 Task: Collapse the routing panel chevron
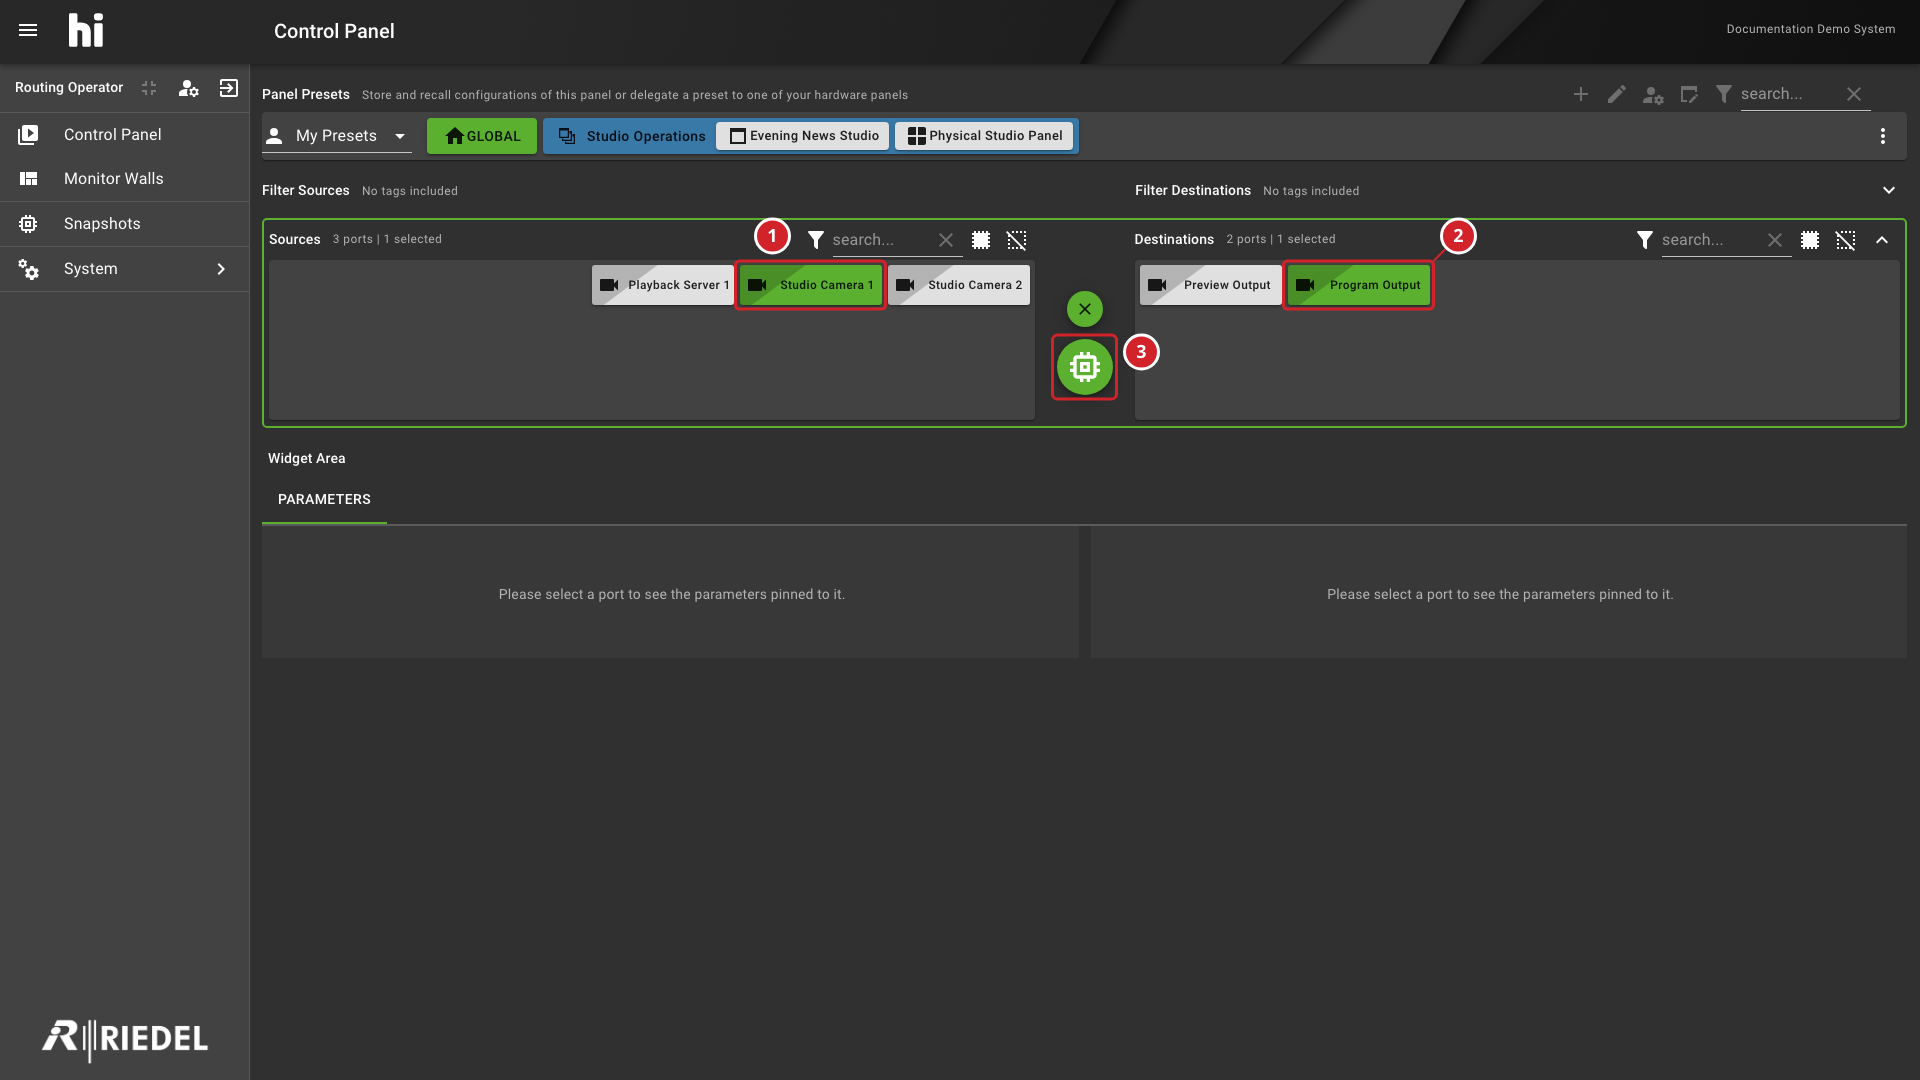(x=1882, y=240)
